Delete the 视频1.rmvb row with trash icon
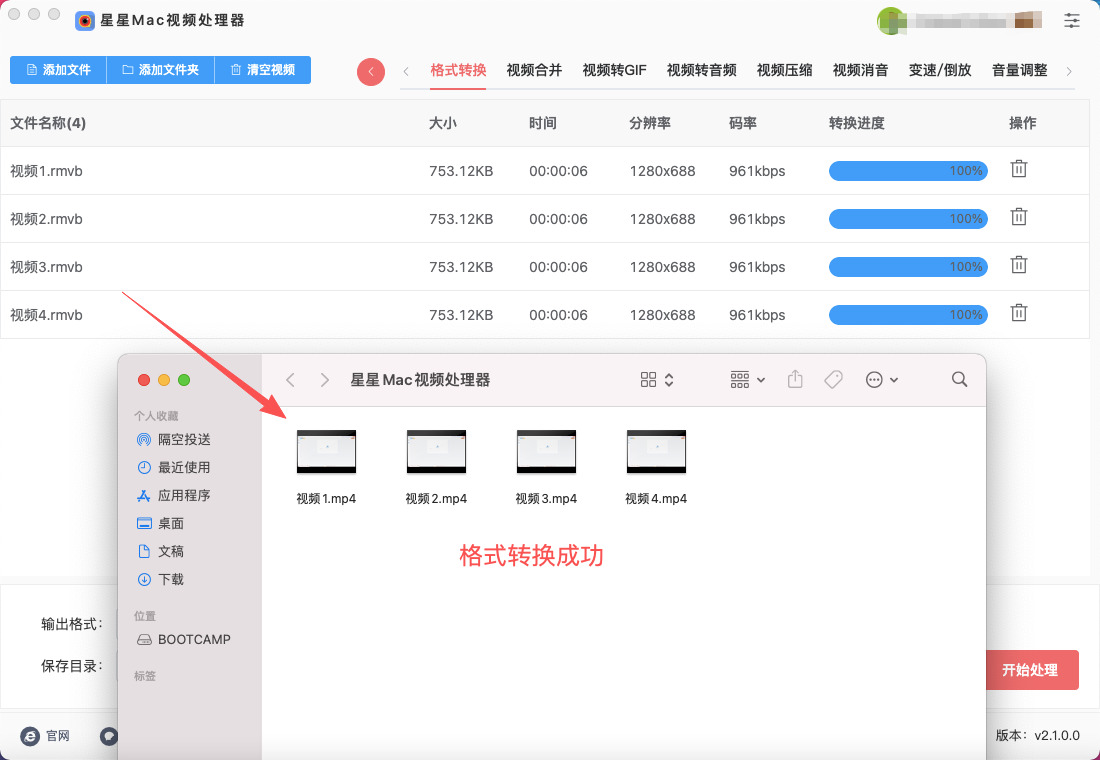1100x760 pixels. (1019, 169)
